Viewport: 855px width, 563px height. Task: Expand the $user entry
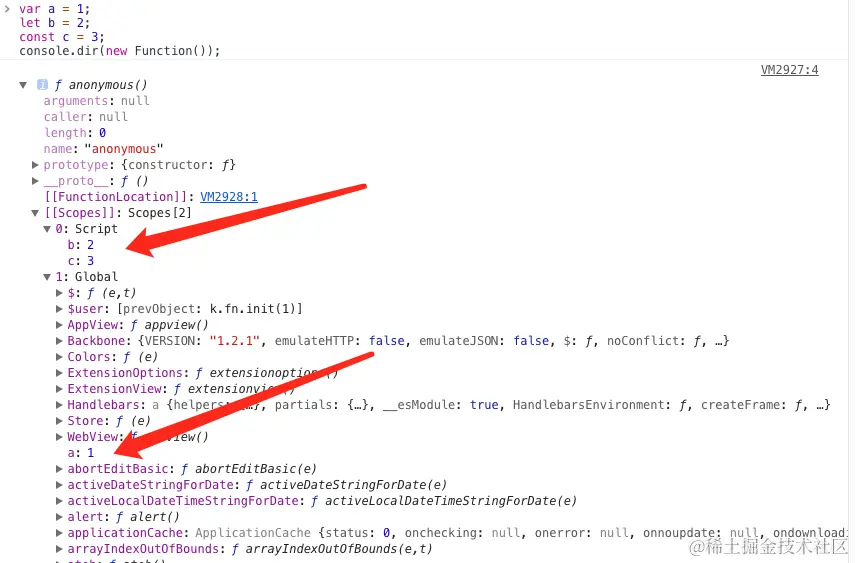point(59,309)
